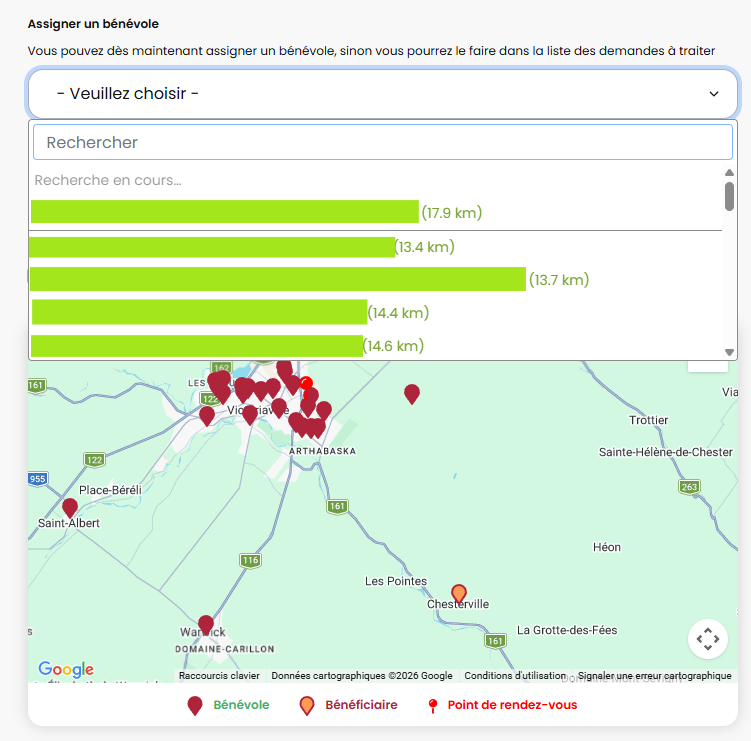Open "Signaler une erreur cartographique" link
The image size is (751, 741).
point(654,676)
